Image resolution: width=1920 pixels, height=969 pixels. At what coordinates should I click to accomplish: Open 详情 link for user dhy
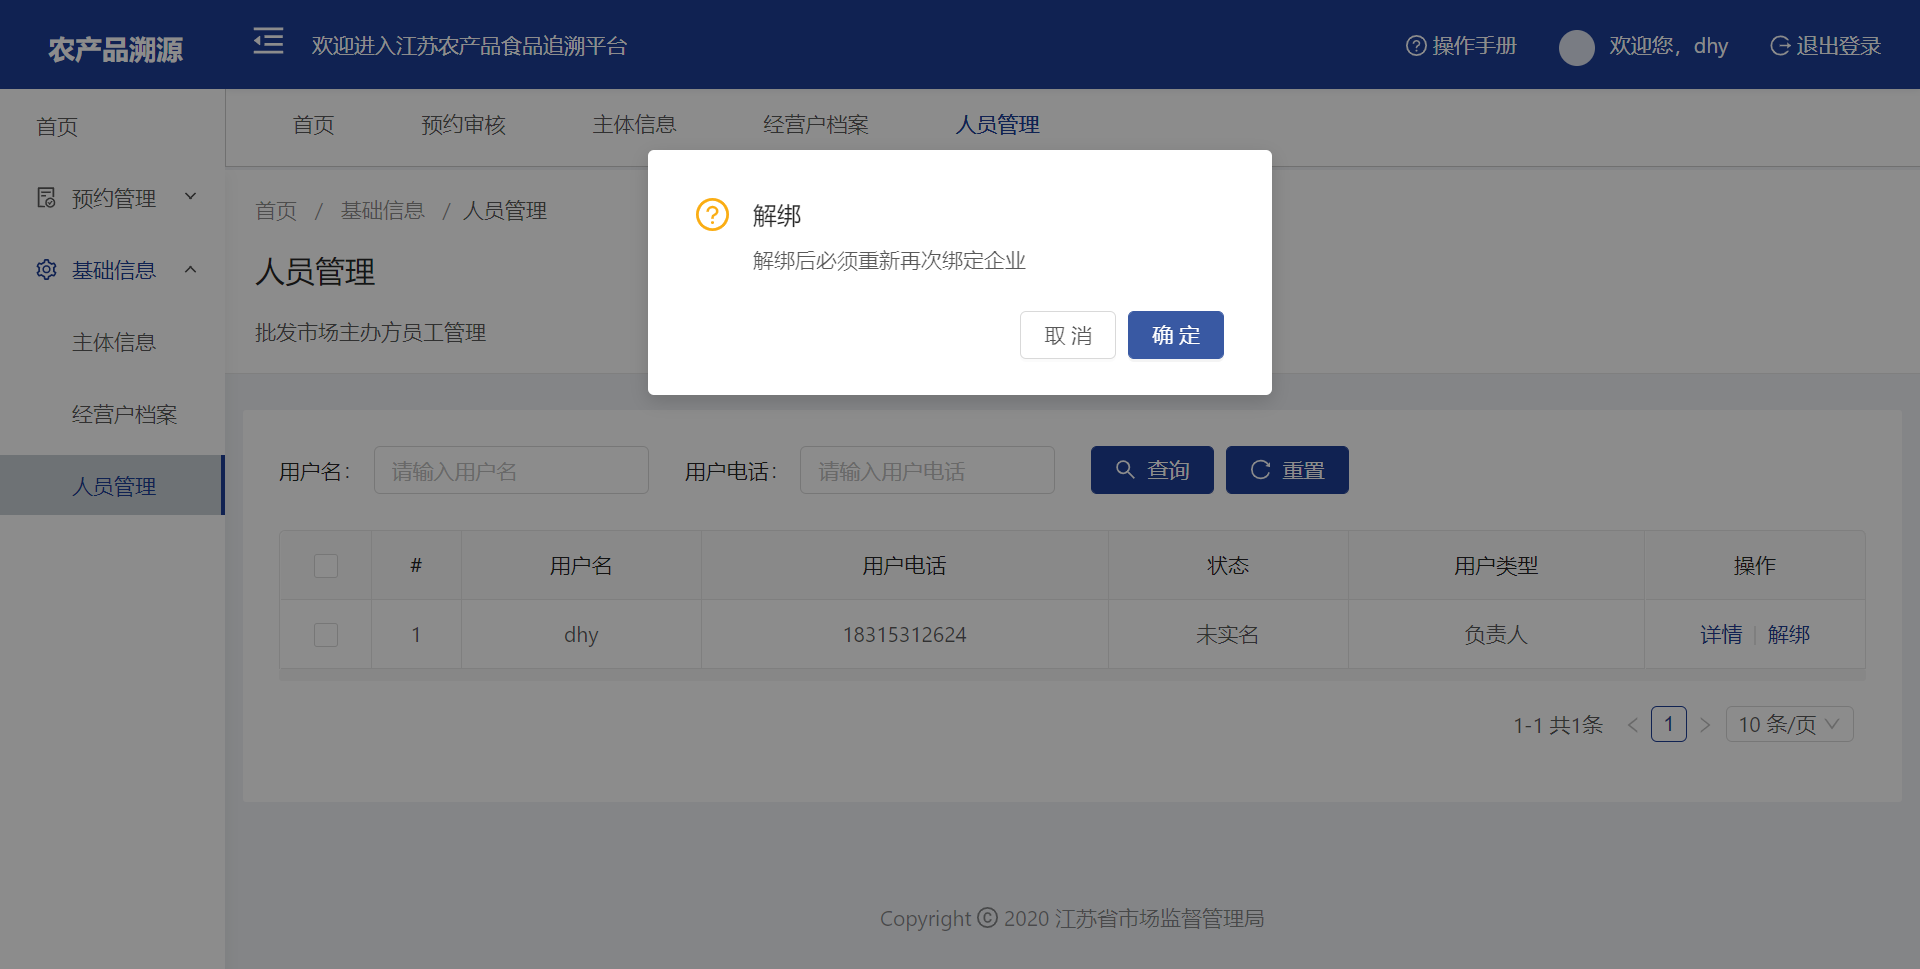click(x=1720, y=635)
